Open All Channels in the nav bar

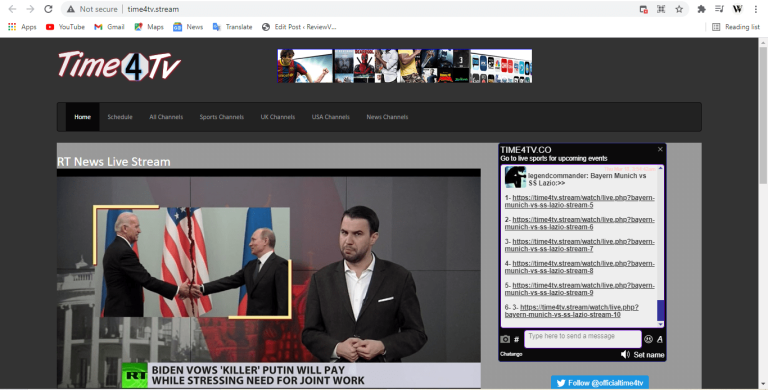(166, 117)
